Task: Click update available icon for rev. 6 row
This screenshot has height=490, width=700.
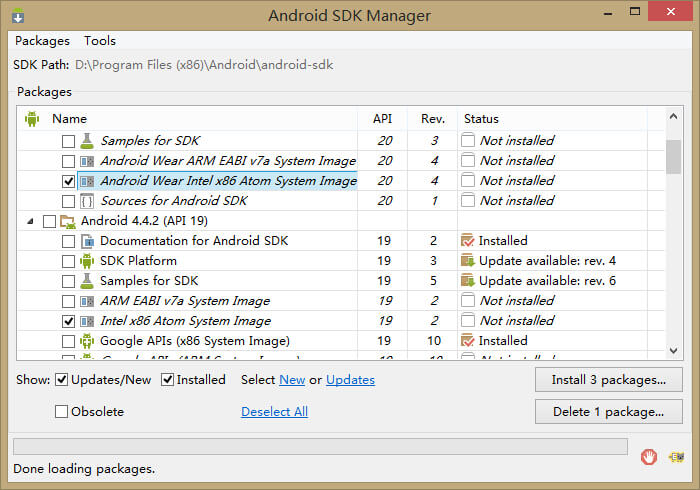Action: 467,281
